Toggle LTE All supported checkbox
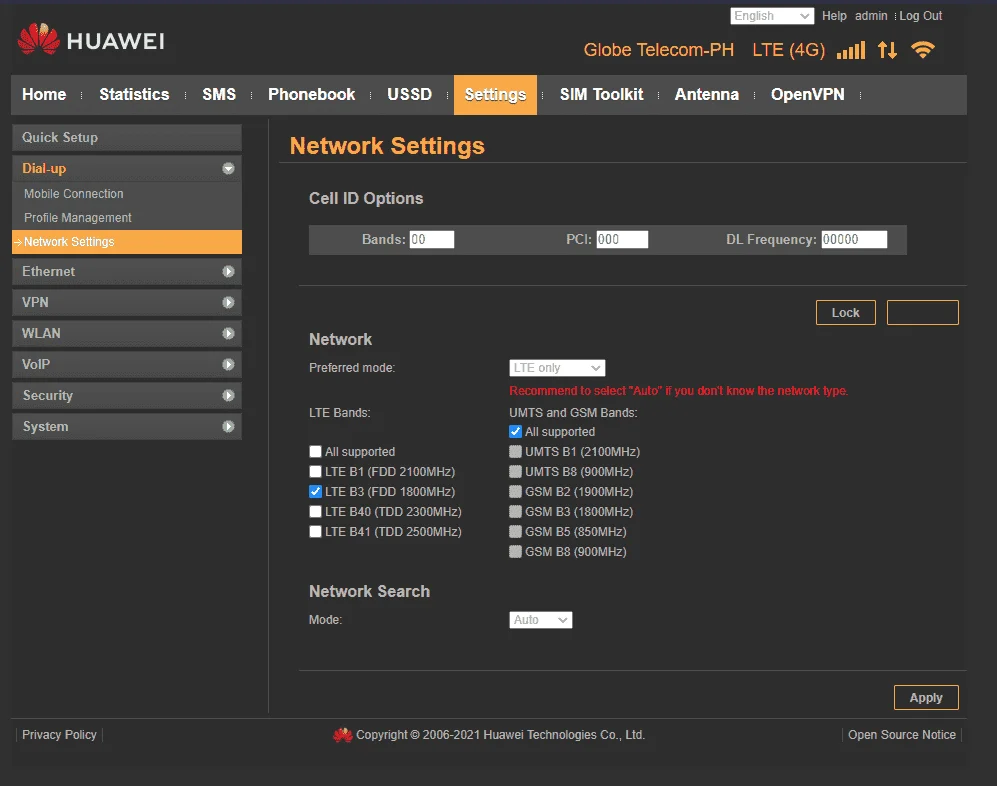 point(315,452)
